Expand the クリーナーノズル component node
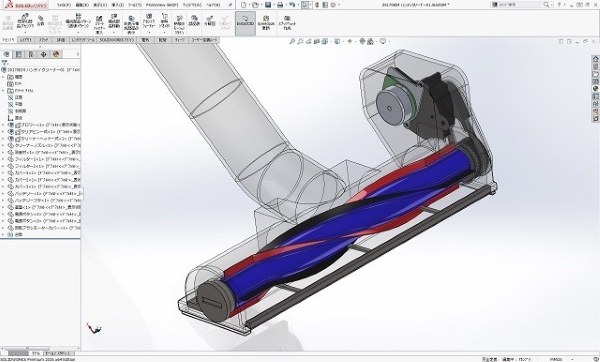Image resolution: width=600 pixels, height=362 pixels. pos(3,145)
